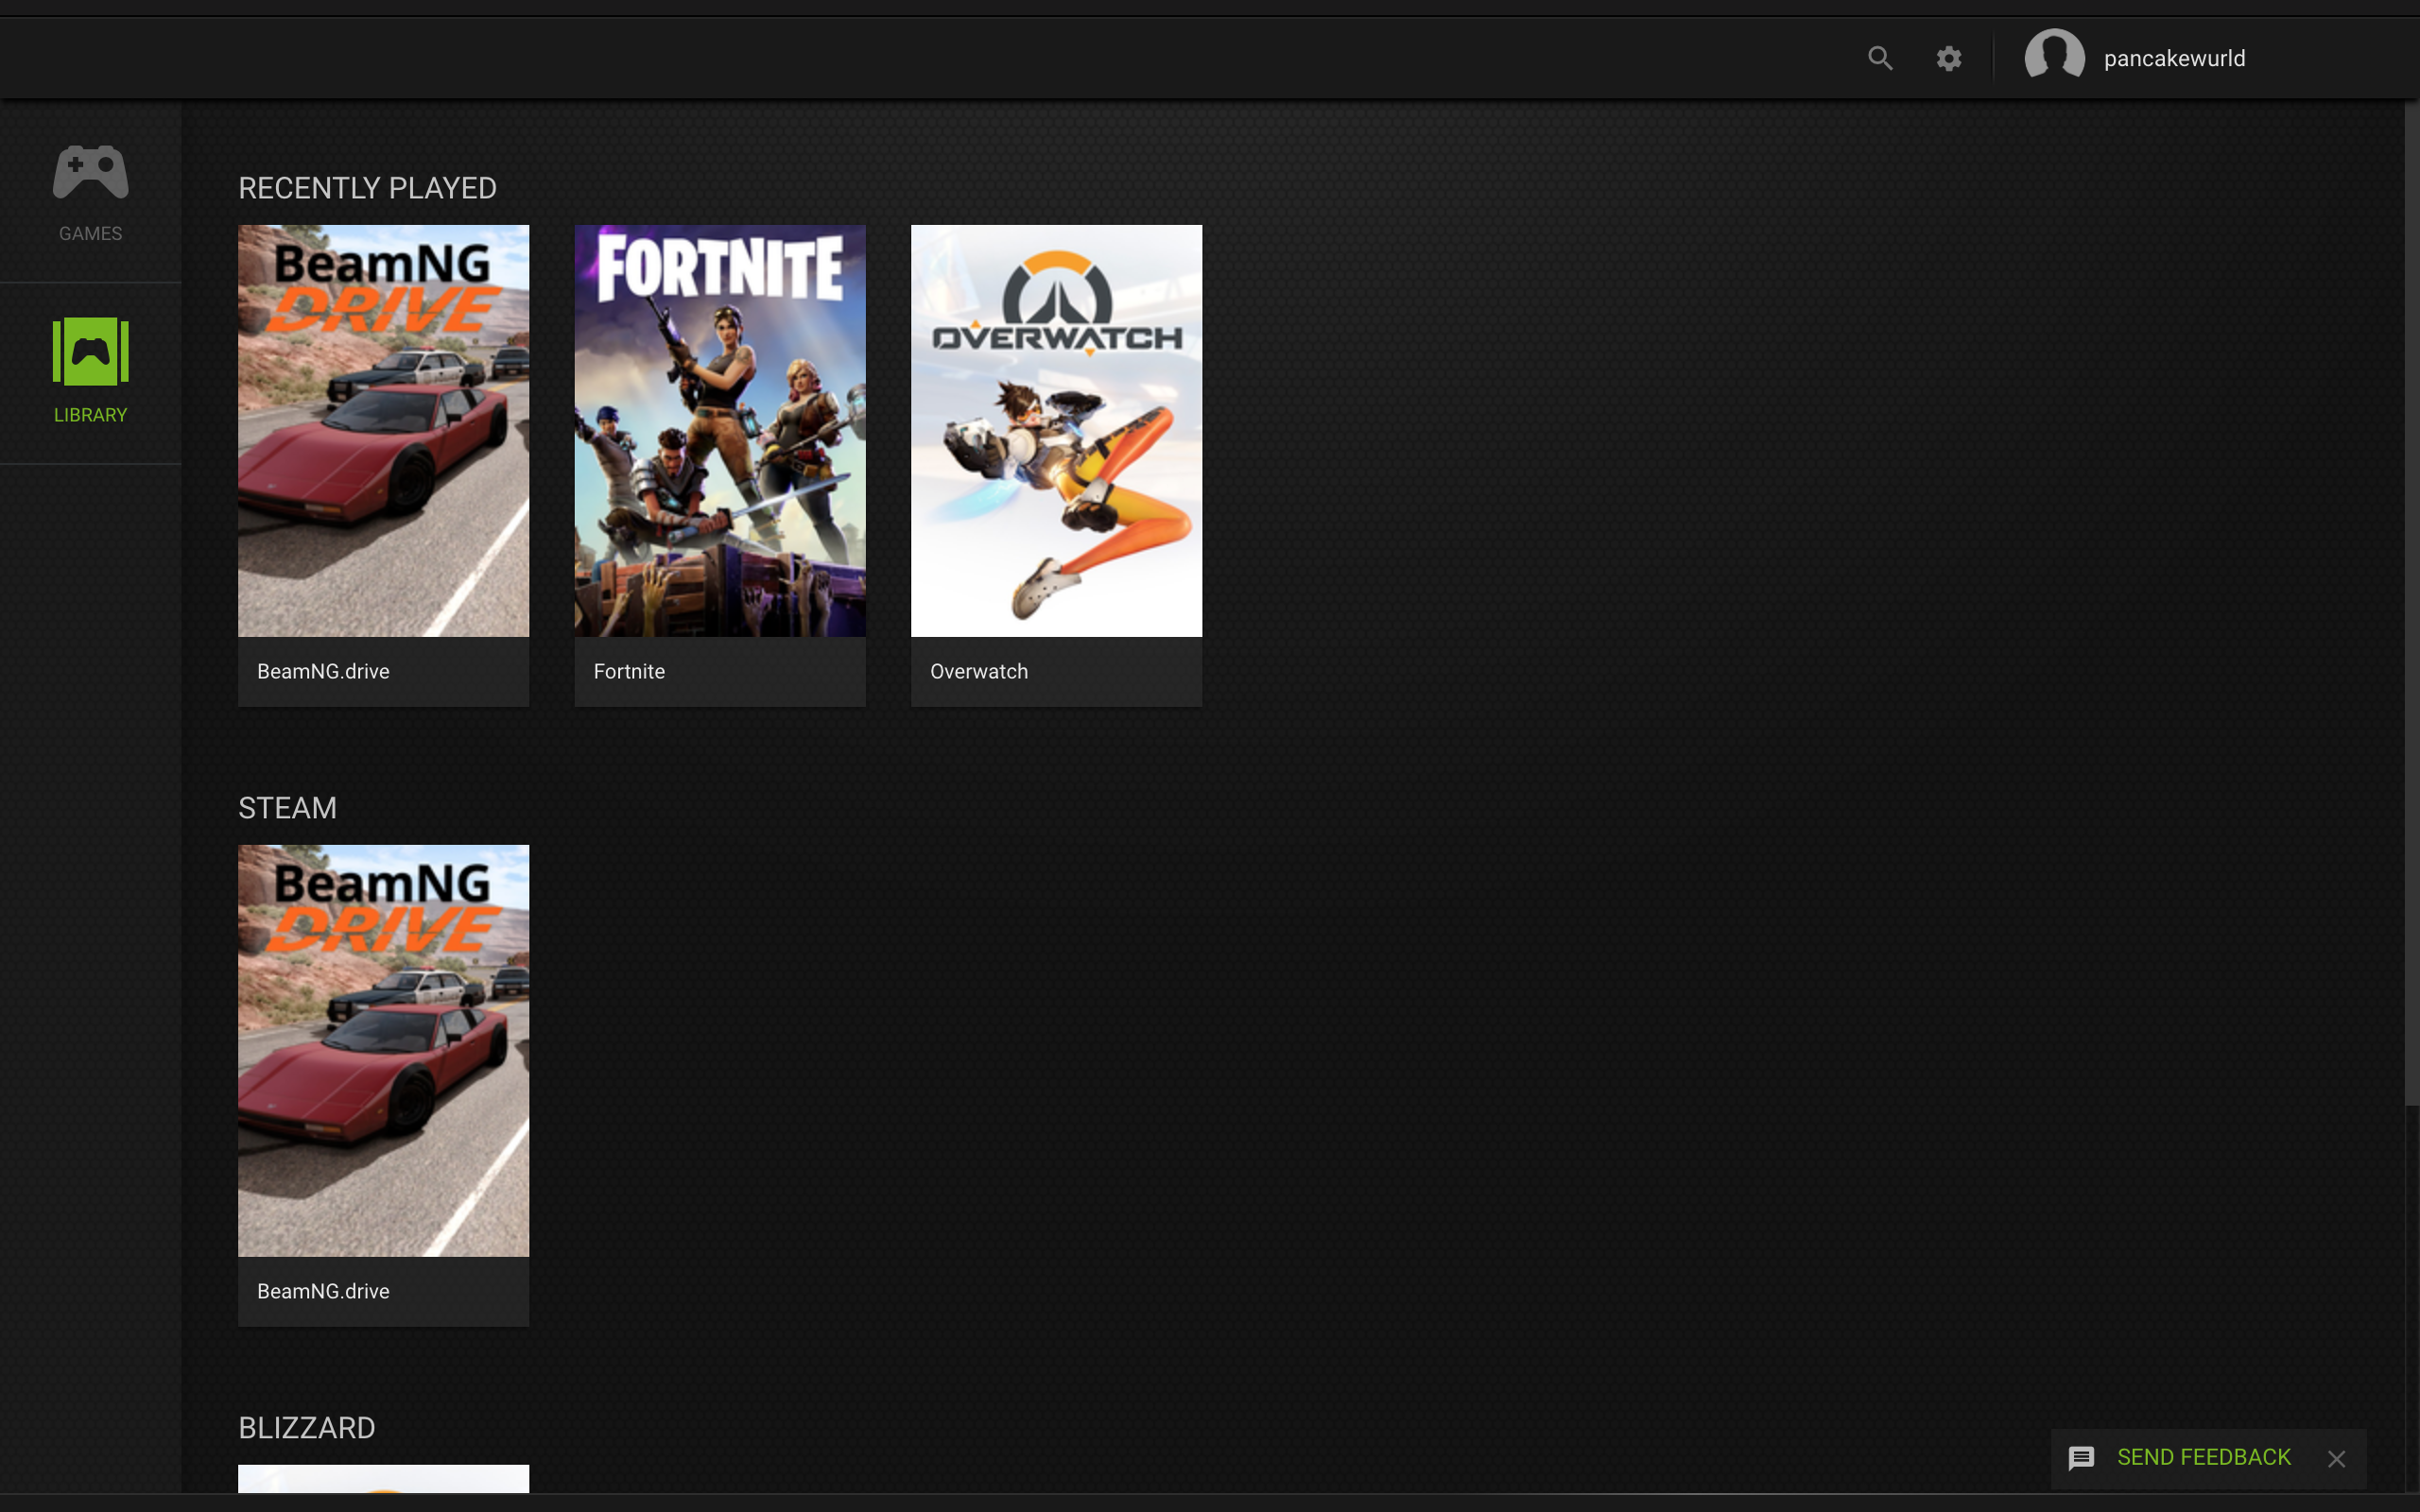Launch the Fortnite cover art
The width and height of the screenshot is (2420, 1512).
point(720,430)
